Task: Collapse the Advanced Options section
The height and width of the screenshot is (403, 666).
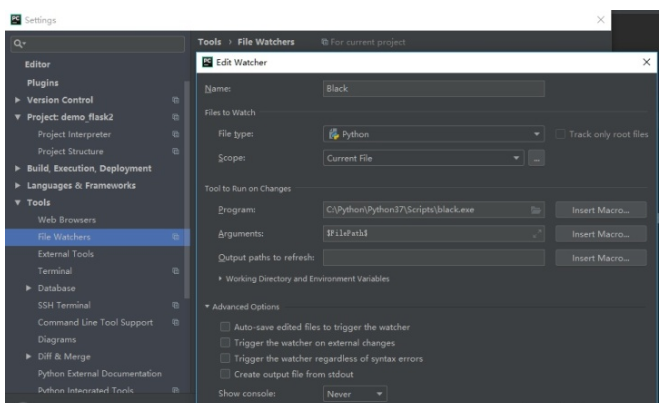Action: 207,307
